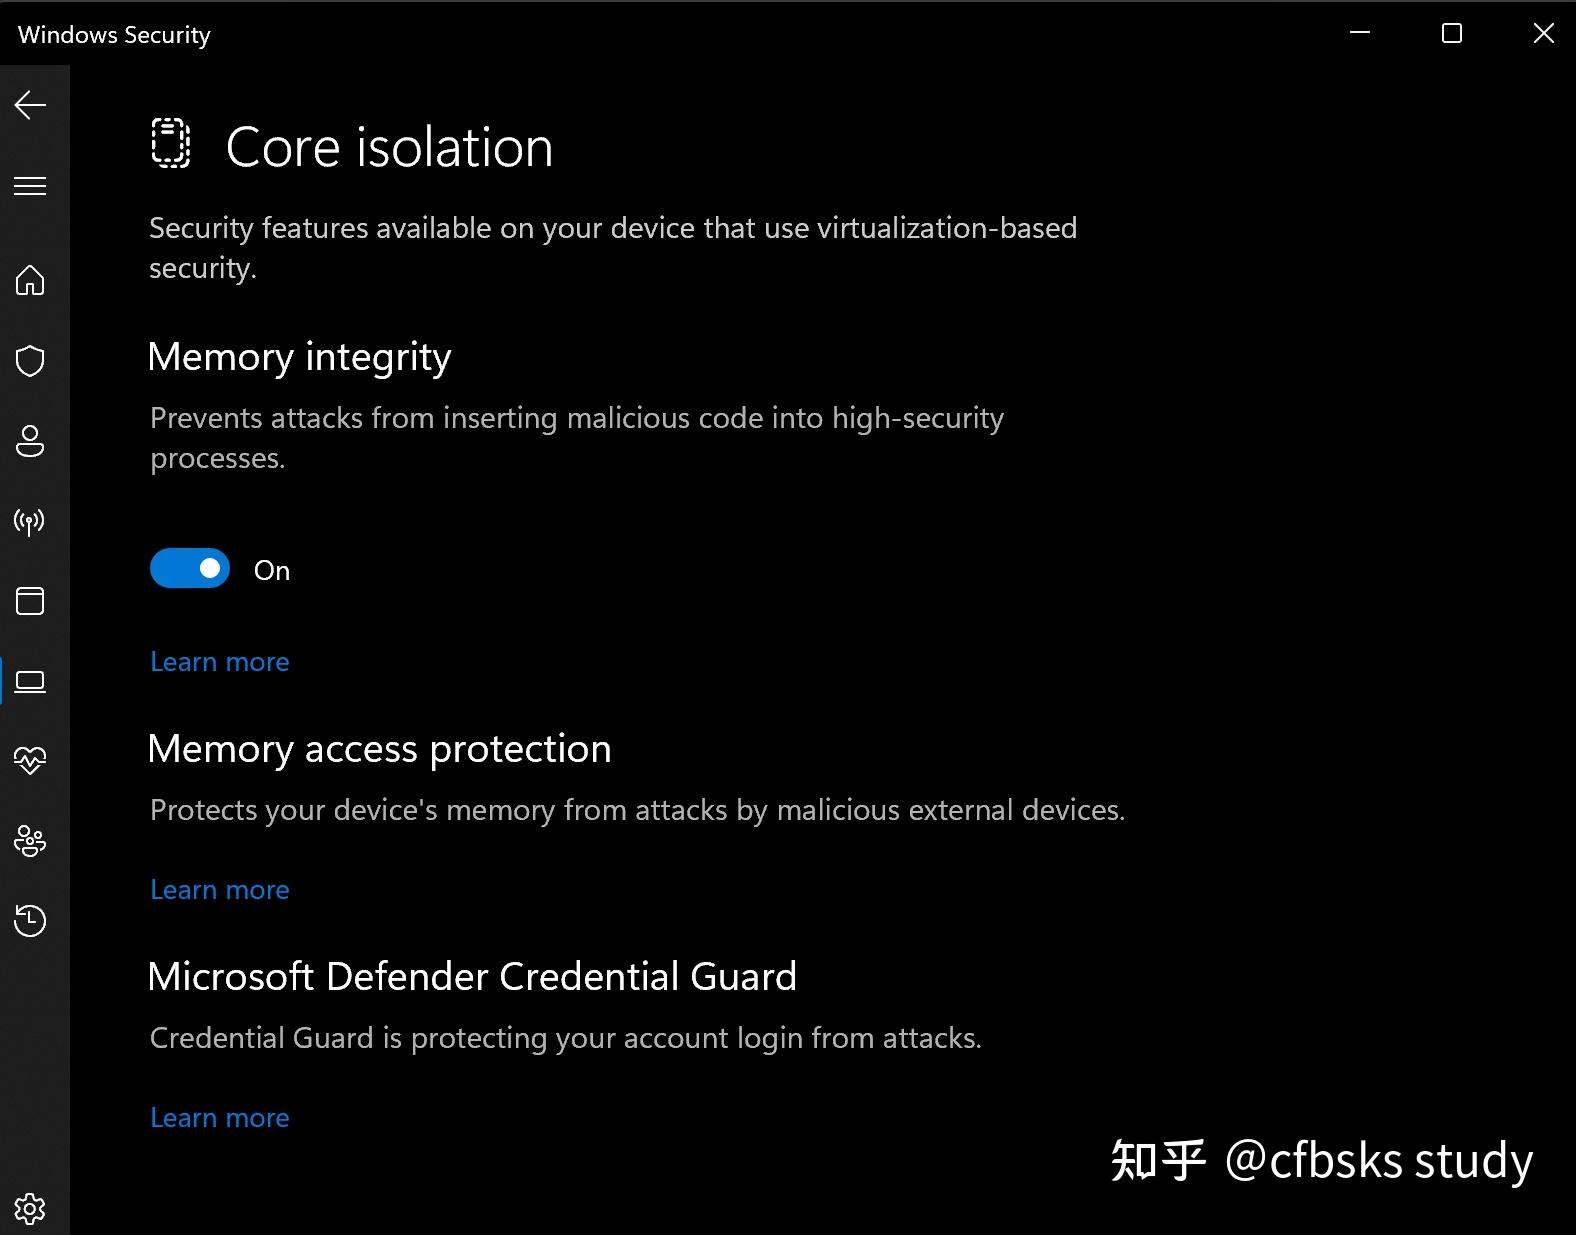Open App & browser control
Screen dimensions: 1576x1235
click(31, 601)
